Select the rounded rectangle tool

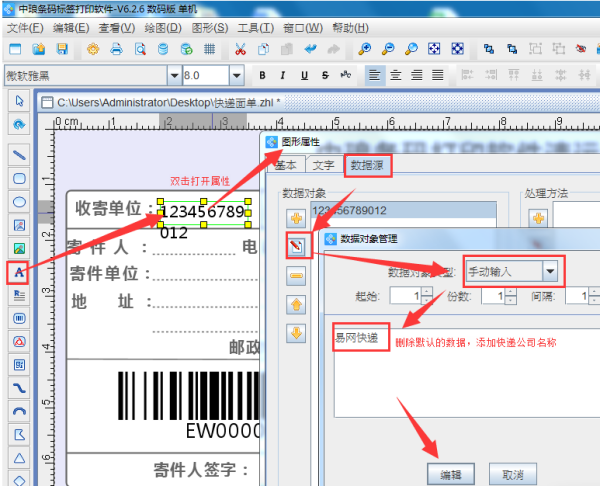[19, 178]
